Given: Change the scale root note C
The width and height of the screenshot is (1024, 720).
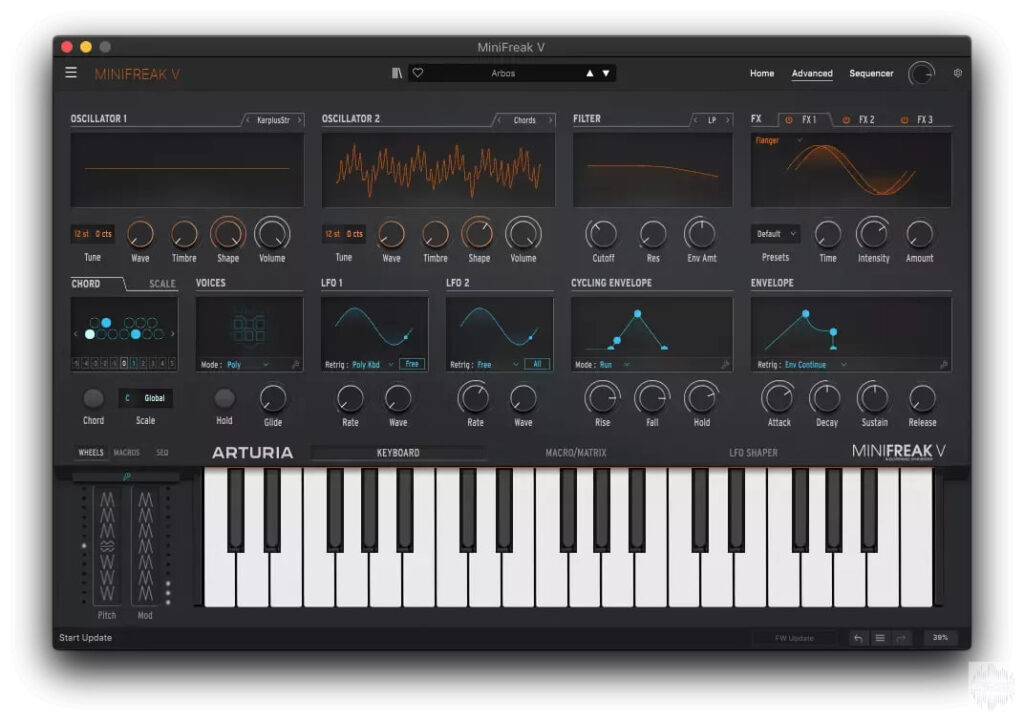Looking at the screenshot, I should [x=127, y=398].
